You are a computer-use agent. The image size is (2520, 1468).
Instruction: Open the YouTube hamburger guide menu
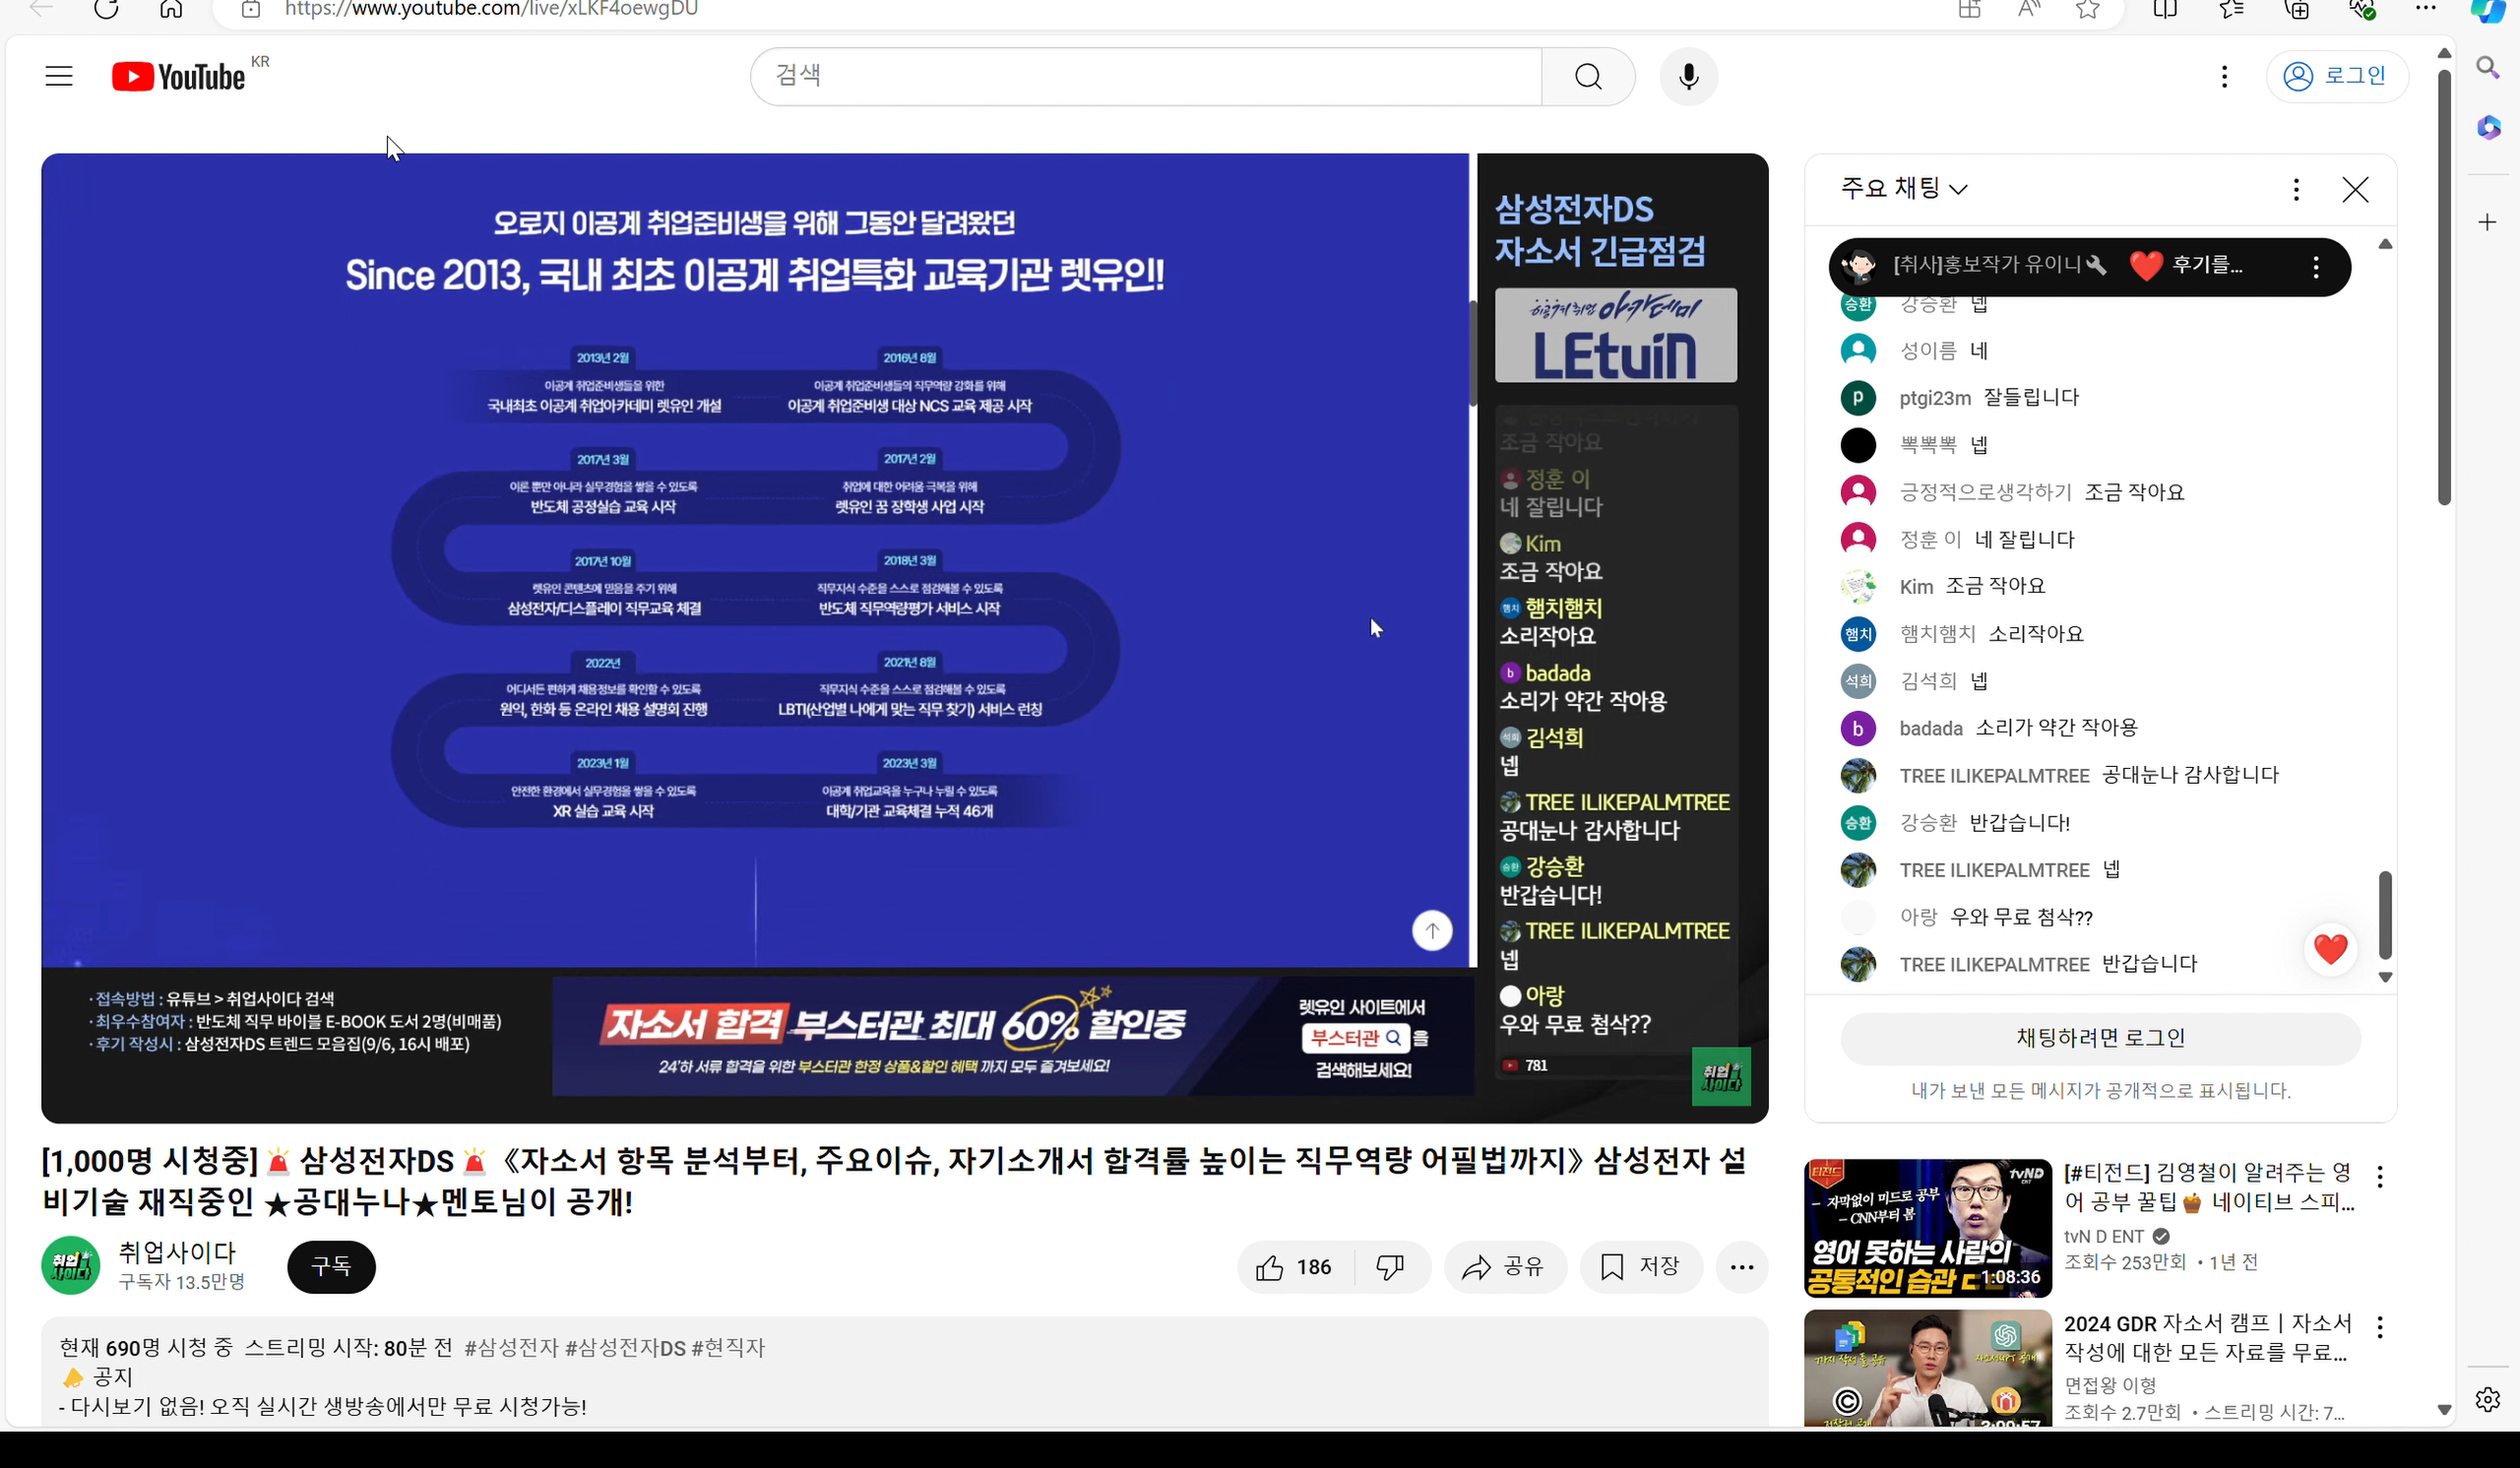[x=59, y=76]
